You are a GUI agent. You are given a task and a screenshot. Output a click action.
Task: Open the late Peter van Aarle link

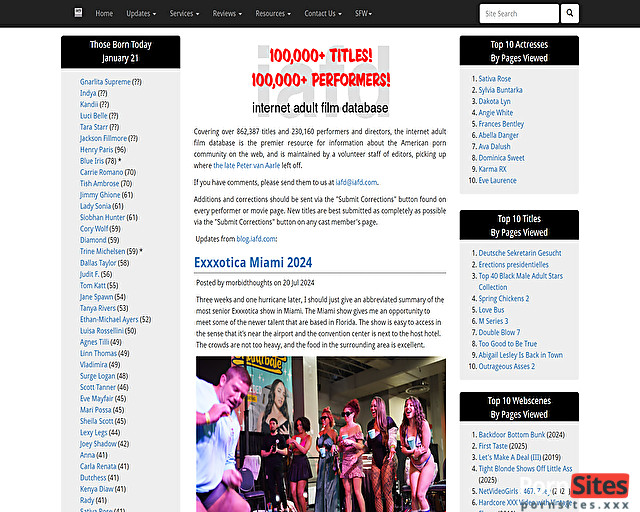247,165
